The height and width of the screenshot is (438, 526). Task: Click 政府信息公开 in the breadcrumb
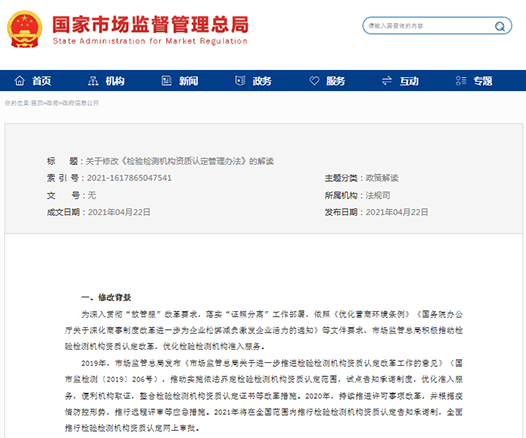[x=81, y=103]
